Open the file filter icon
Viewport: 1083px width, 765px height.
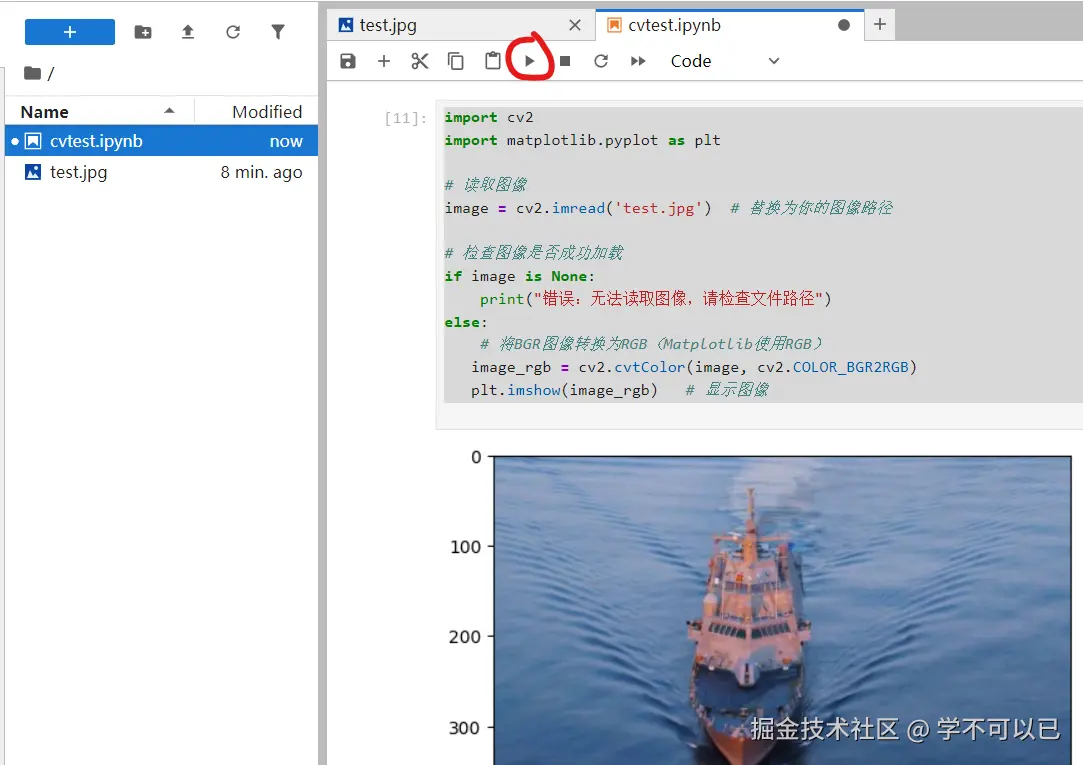[x=278, y=32]
